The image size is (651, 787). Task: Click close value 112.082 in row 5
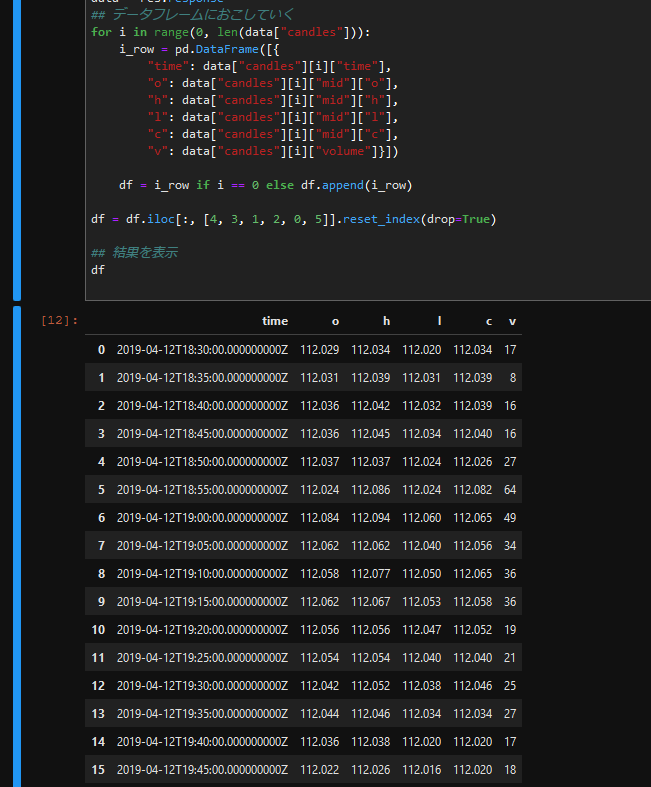(x=473, y=490)
